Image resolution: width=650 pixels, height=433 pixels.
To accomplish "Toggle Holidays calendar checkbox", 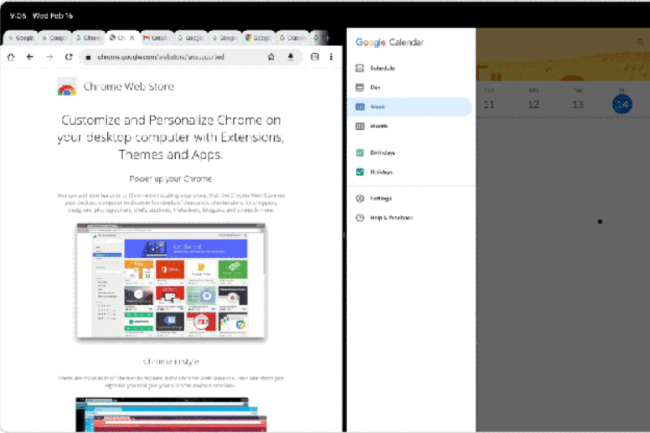I will tap(360, 172).
